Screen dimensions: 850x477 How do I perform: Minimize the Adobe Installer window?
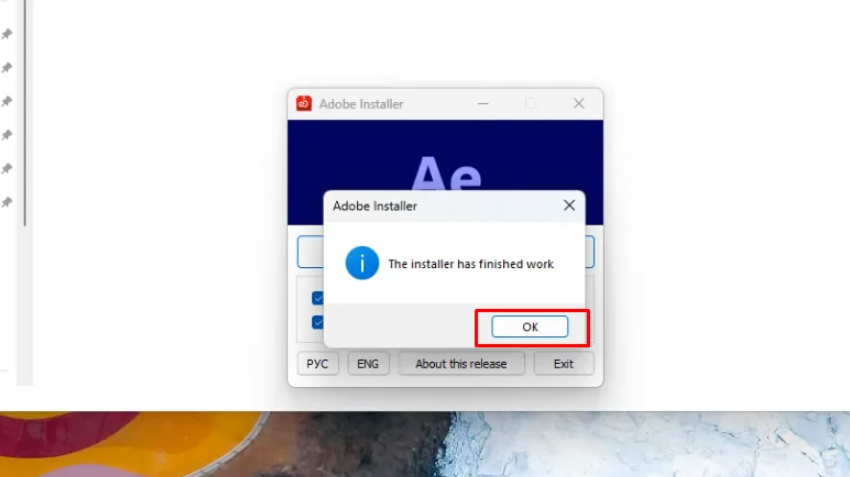tap(484, 103)
